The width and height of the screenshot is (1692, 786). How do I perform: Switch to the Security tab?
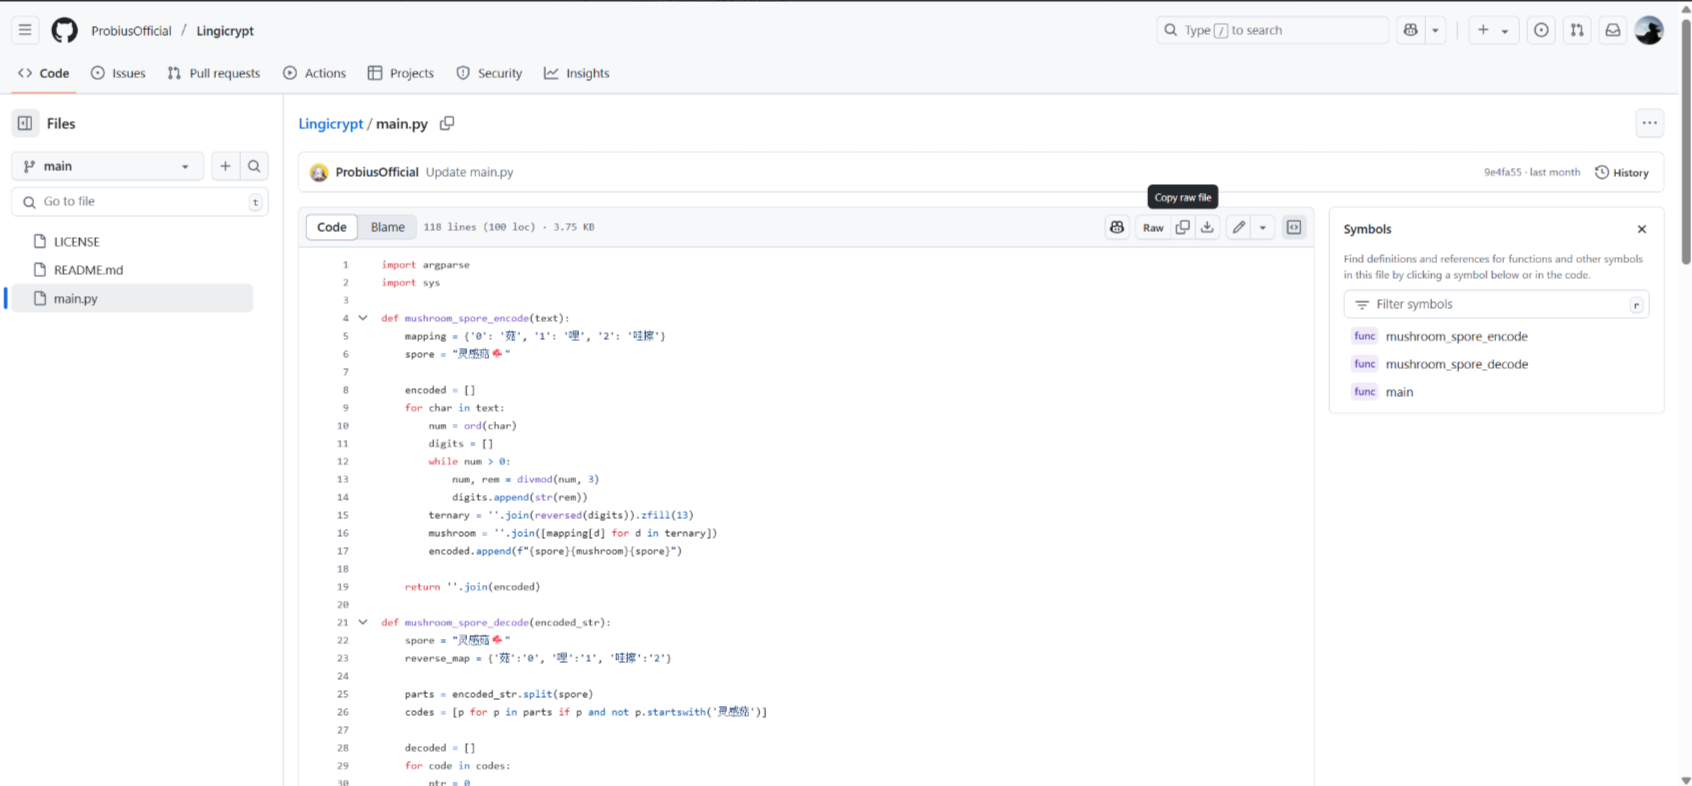[x=489, y=73]
